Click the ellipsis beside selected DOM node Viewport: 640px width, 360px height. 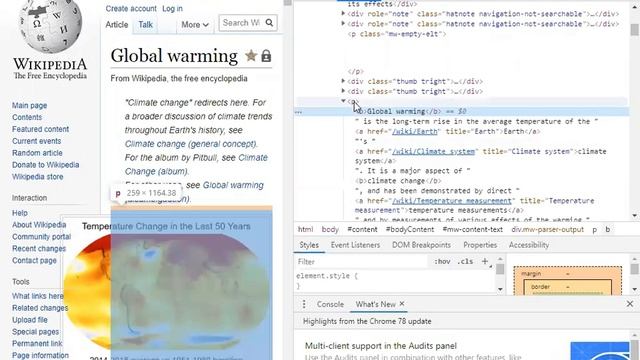(298, 112)
